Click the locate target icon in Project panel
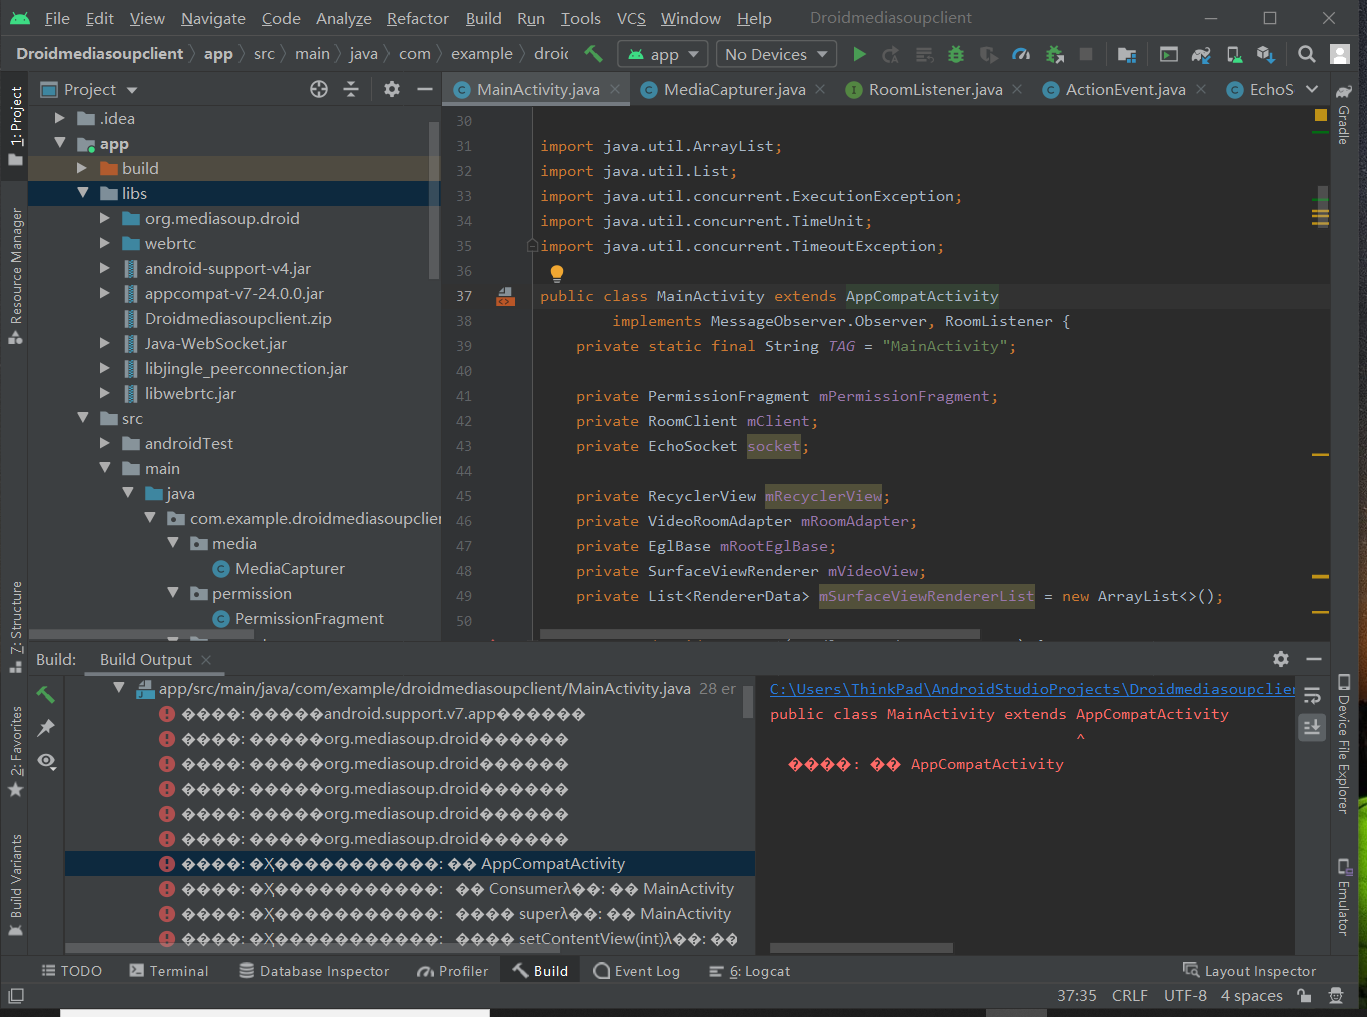Screen dimensions: 1367x1017 tap(319, 89)
